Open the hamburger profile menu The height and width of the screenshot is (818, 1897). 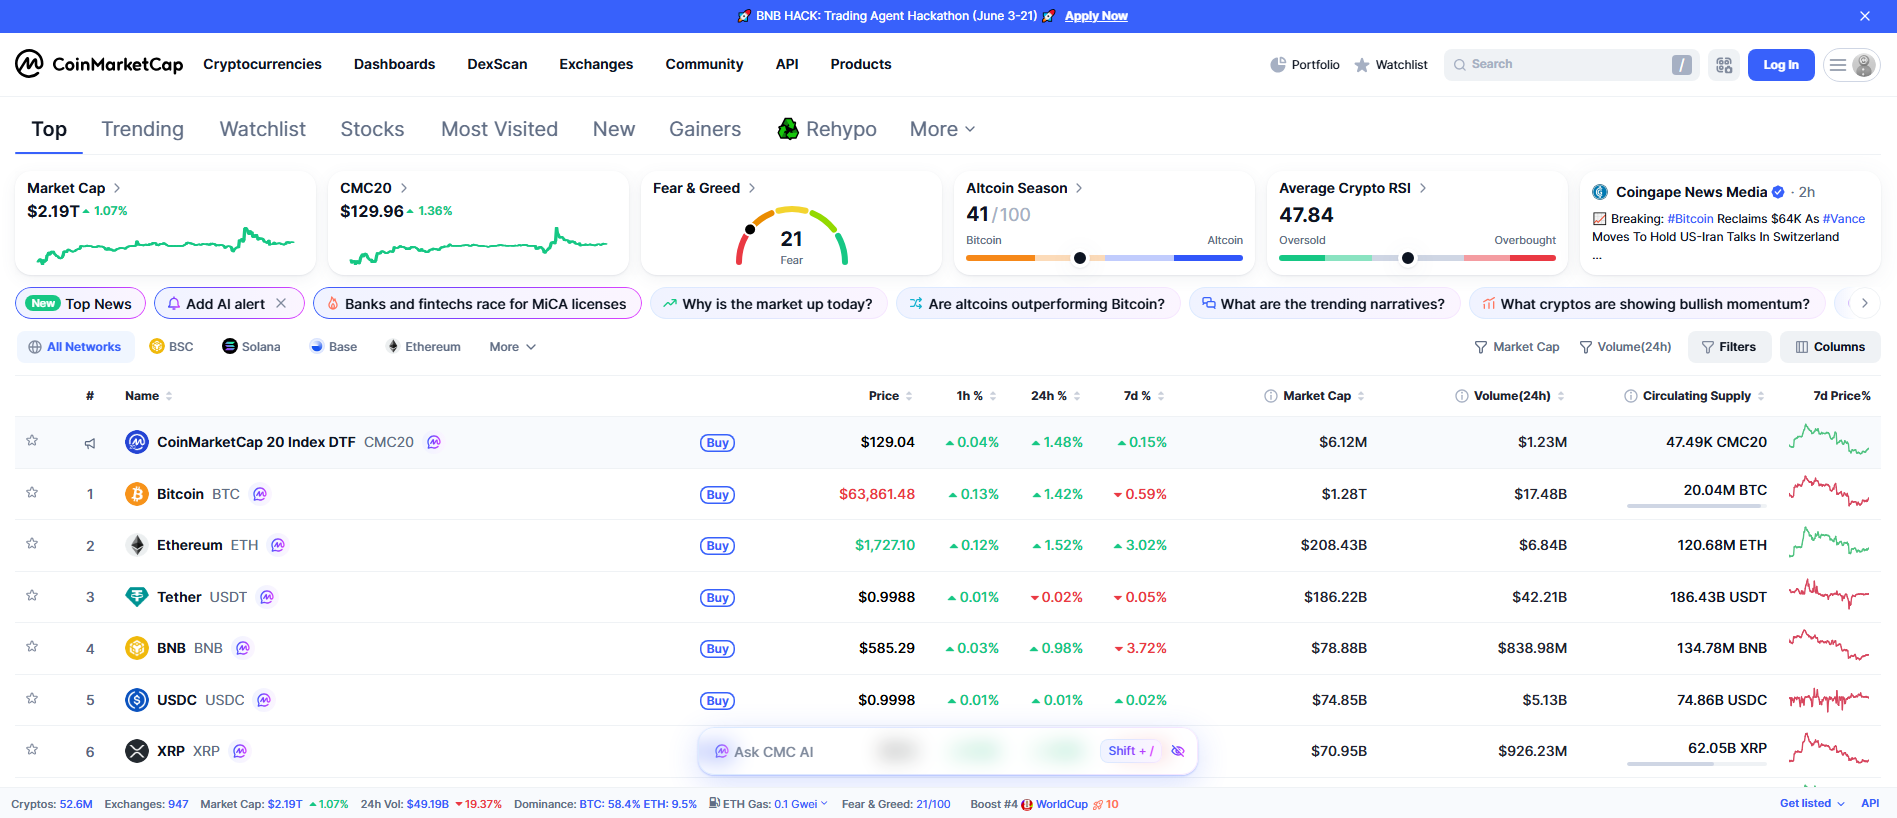[1851, 65]
